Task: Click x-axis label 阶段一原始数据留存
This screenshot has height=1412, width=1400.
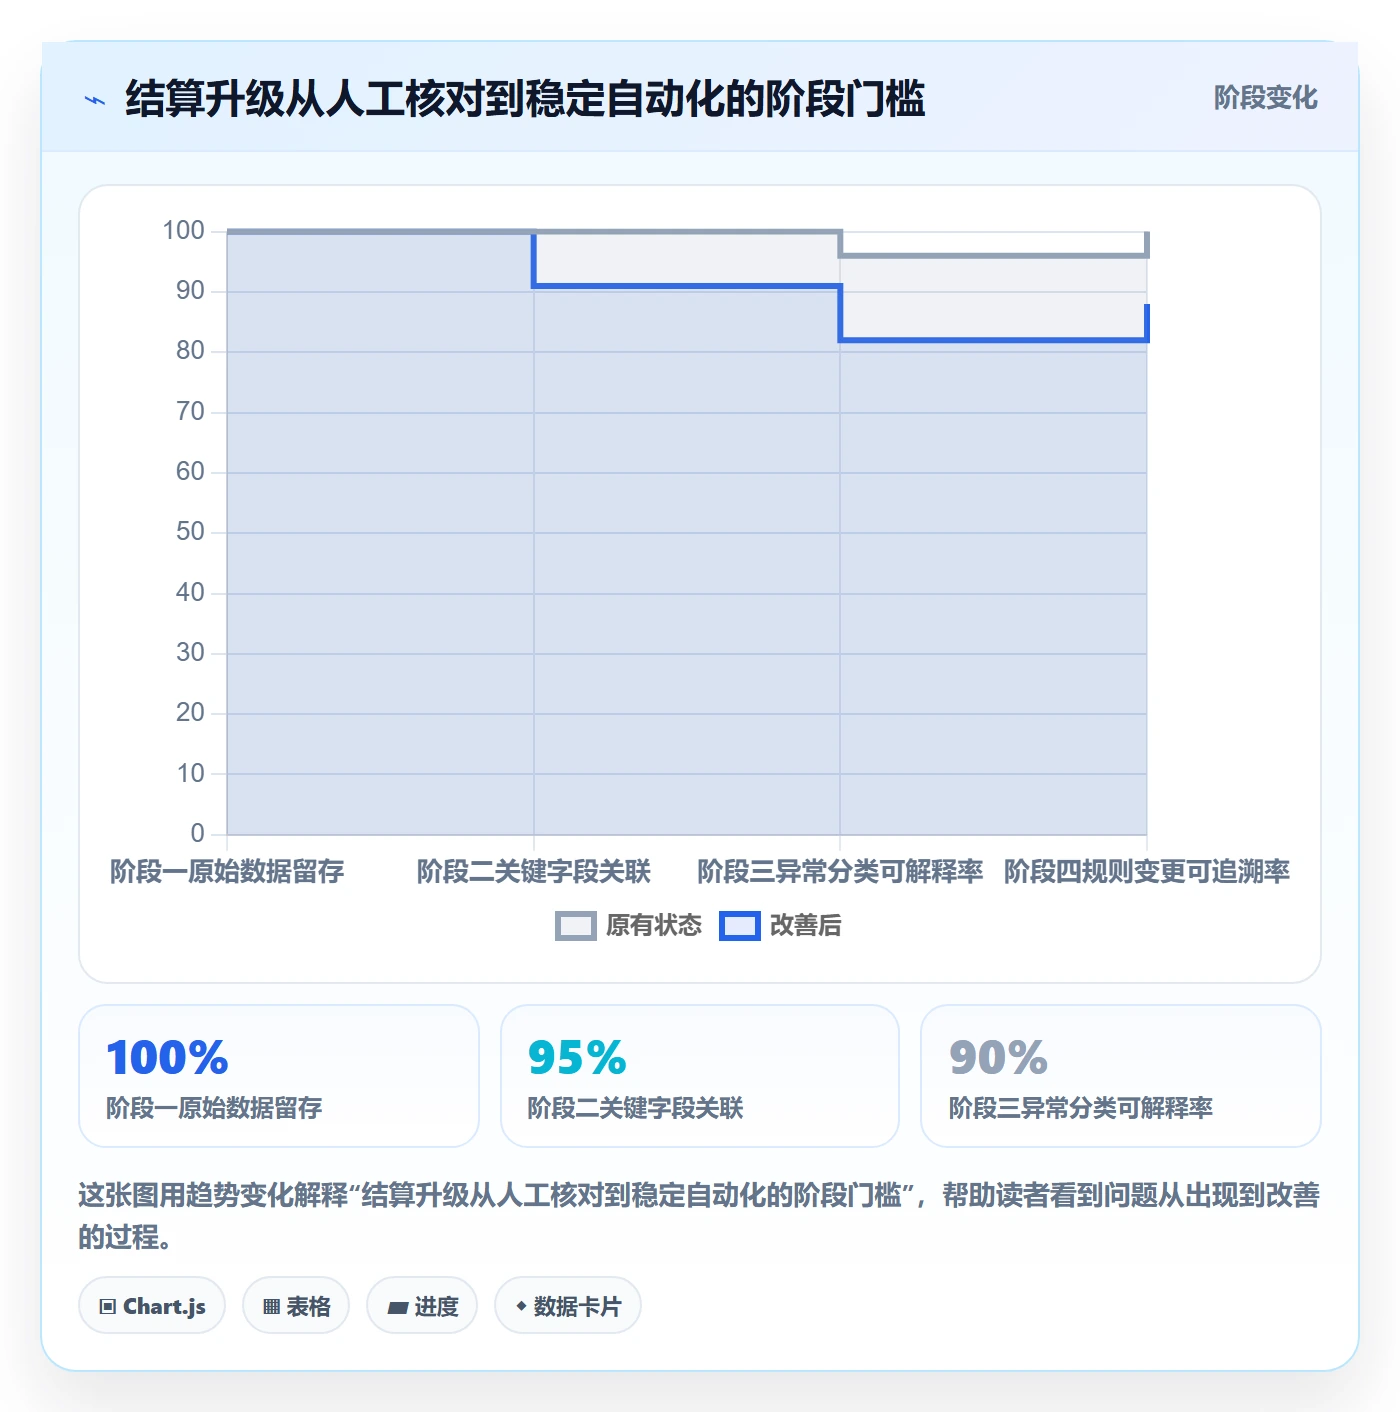Action: point(227,872)
